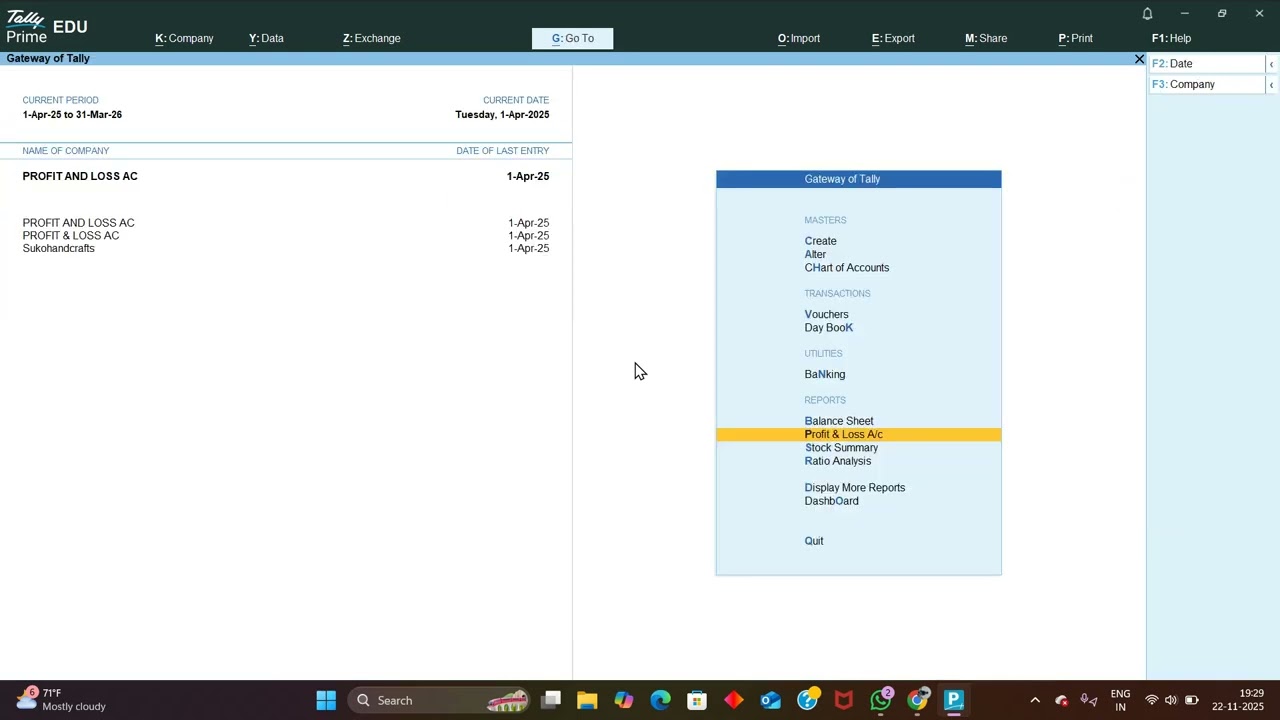Viewport: 1280px width, 720px height.
Task: Expand the arrow beside F3: Company
Action: click(1271, 85)
